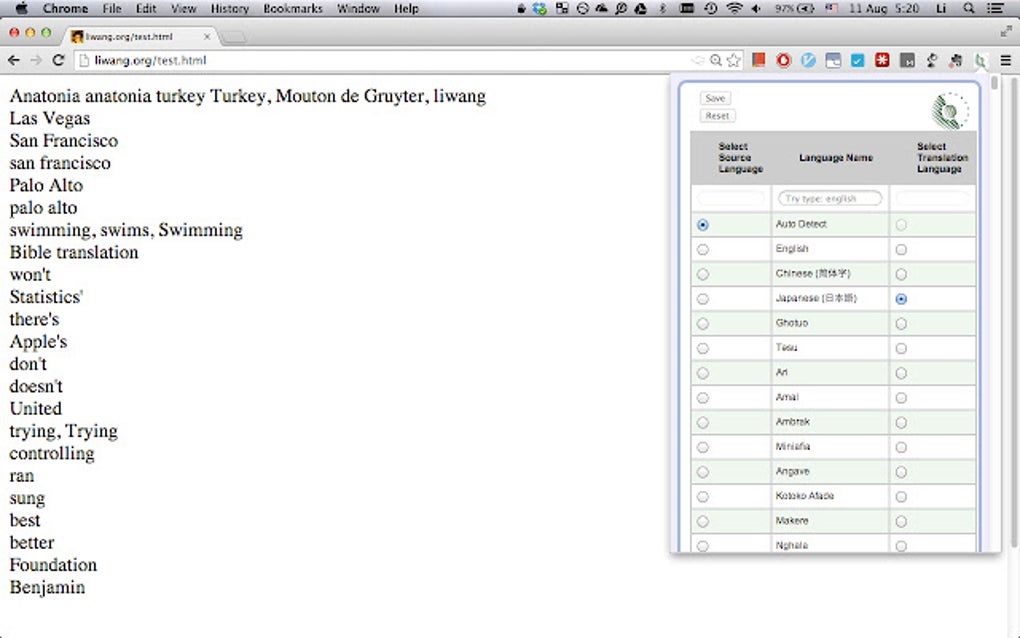Open the orange book extension icon
The width and height of the screenshot is (1020, 638).
[x=758, y=60]
